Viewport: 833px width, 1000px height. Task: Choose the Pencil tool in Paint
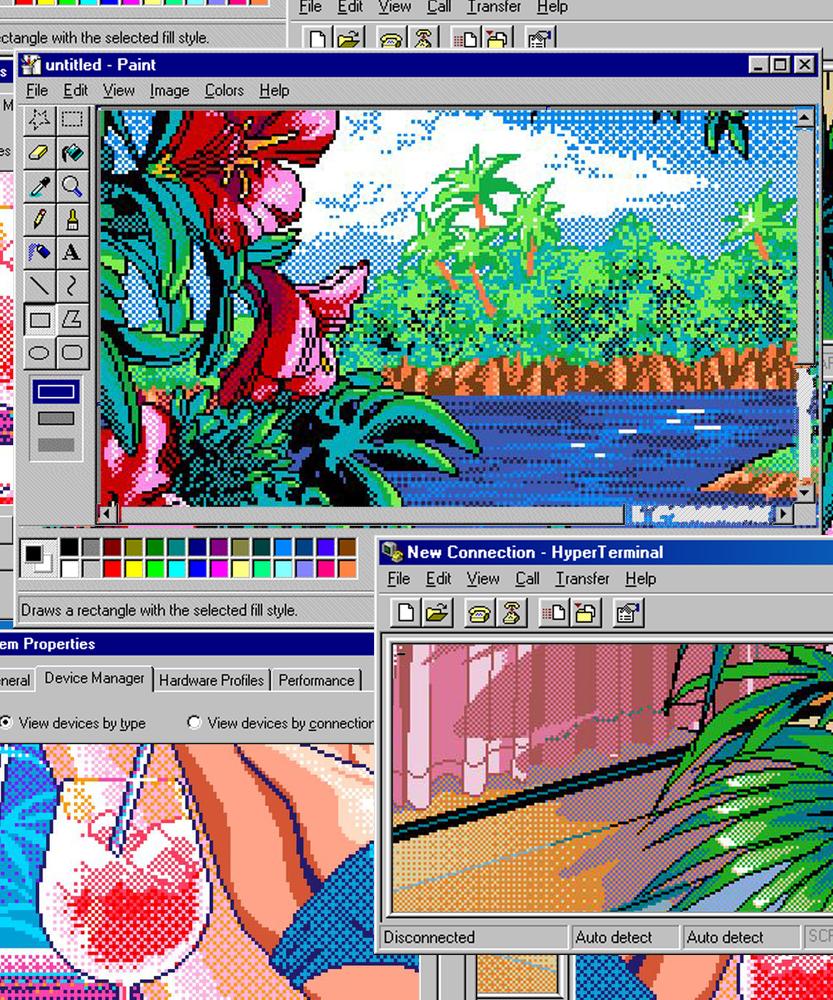click(39, 219)
